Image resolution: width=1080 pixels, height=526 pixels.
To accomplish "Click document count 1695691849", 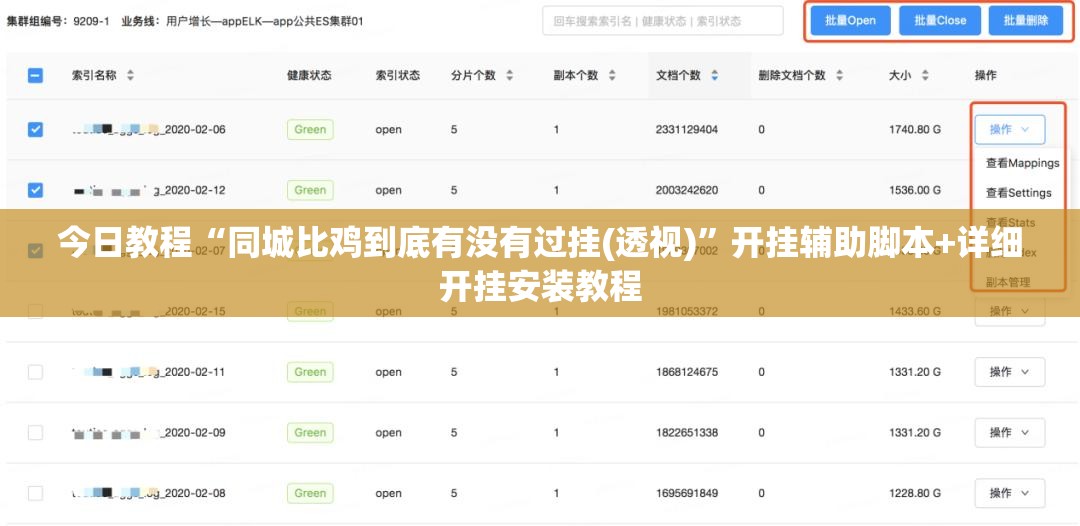I will 687,493.
